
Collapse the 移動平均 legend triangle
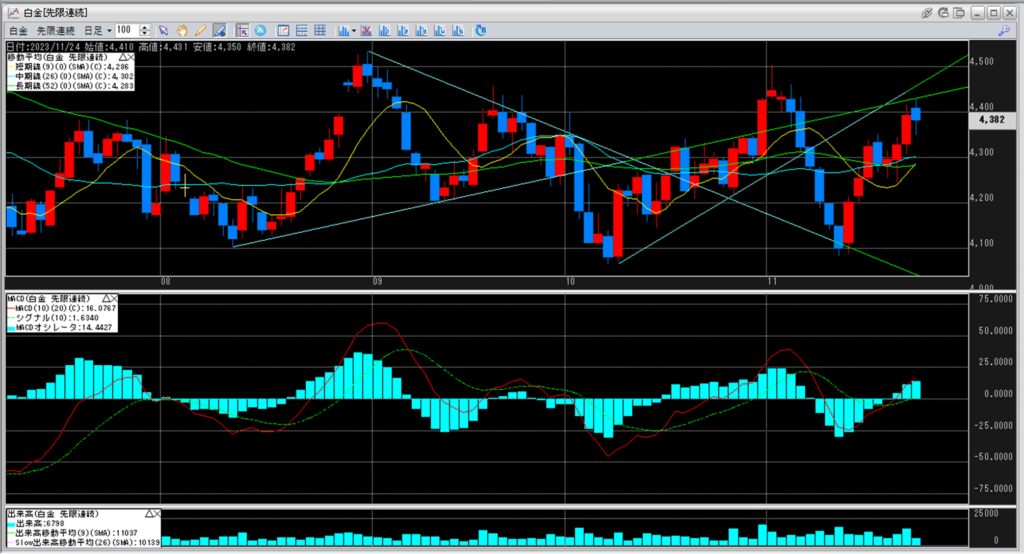pyautogui.click(x=122, y=57)
